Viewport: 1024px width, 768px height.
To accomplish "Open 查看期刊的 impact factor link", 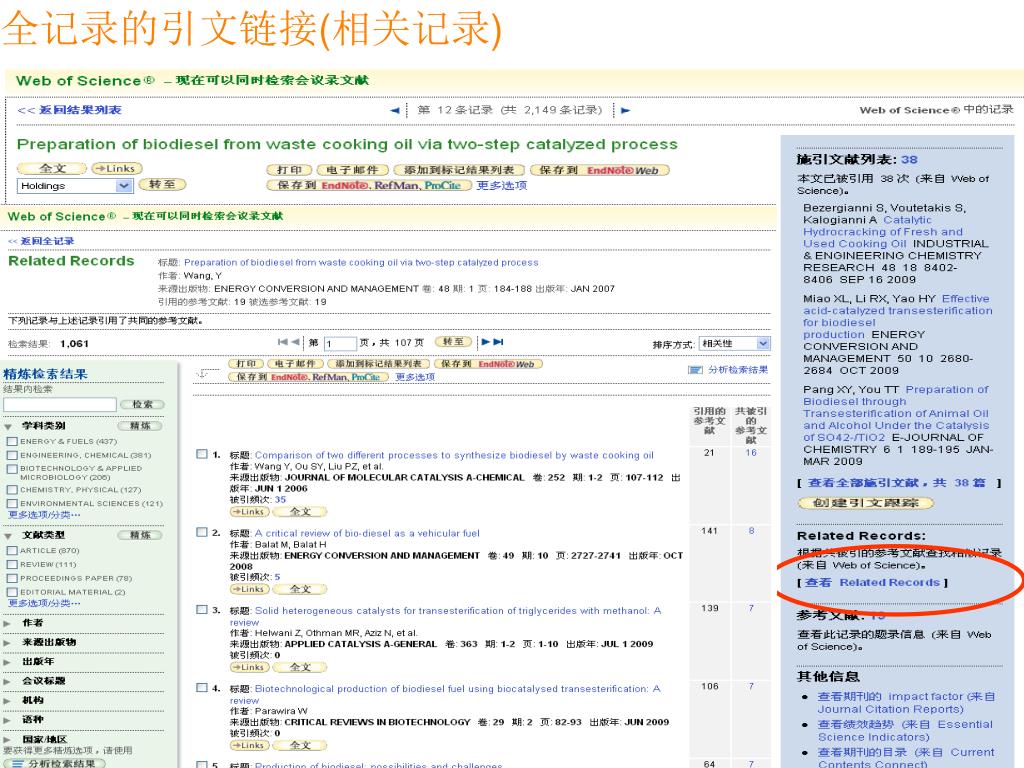I will coord(906,703).
